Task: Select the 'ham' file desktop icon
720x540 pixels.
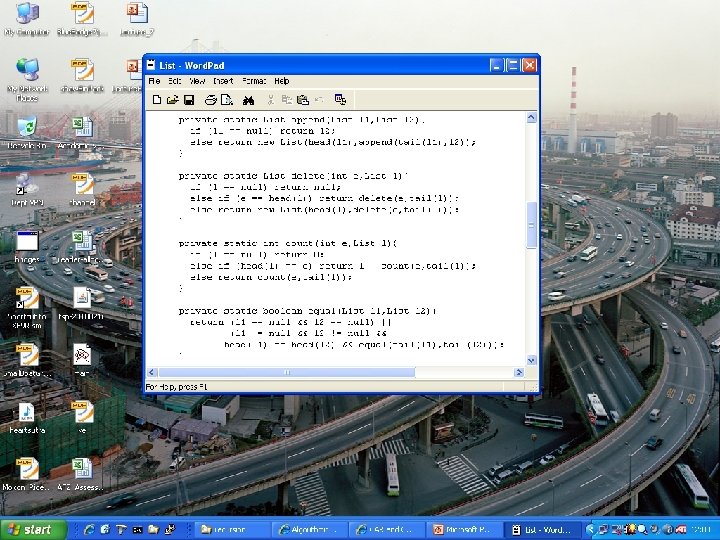Action: [82, 360]
